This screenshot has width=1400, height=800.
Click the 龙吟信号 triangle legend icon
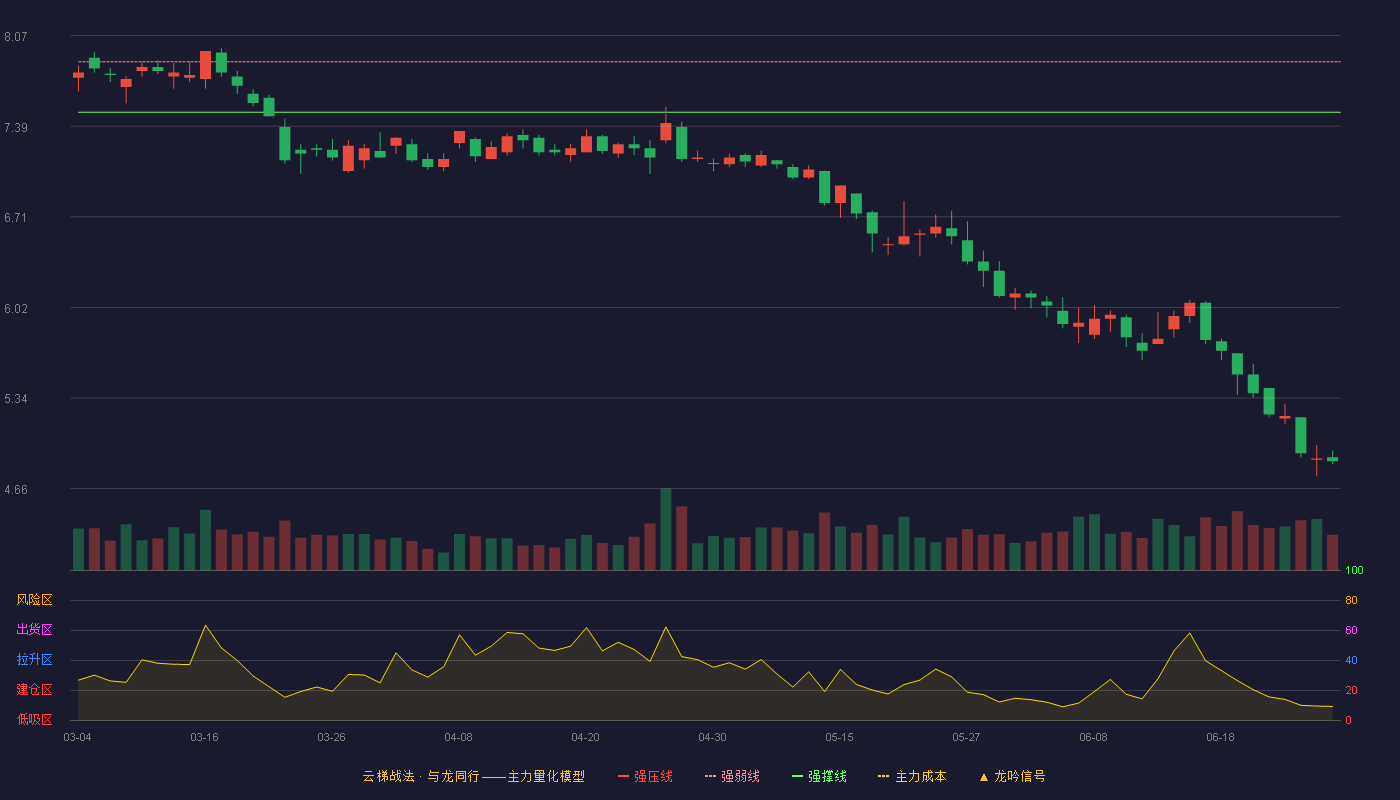pos(984,777)
